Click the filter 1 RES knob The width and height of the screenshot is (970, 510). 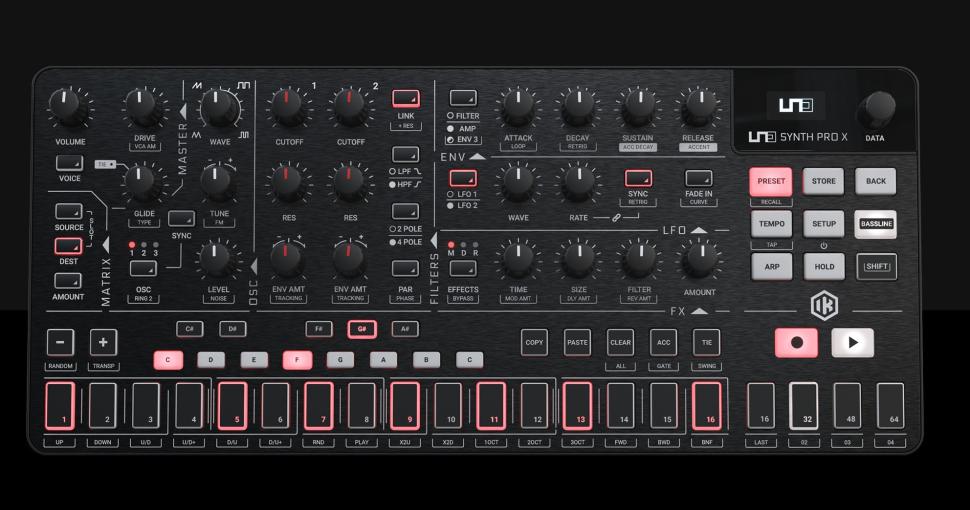tap(287, 183)
